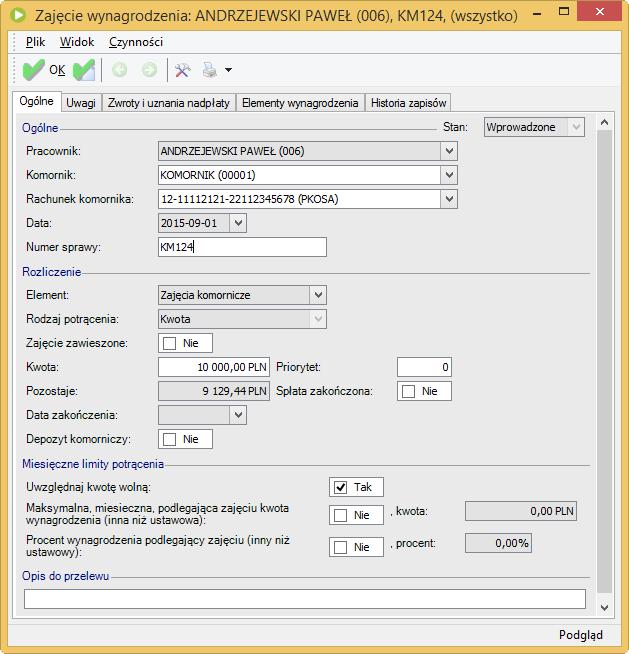629x654 pixels.
Task: Close the Zajęcie wynagrodzenia window
Action: (600, 12)
